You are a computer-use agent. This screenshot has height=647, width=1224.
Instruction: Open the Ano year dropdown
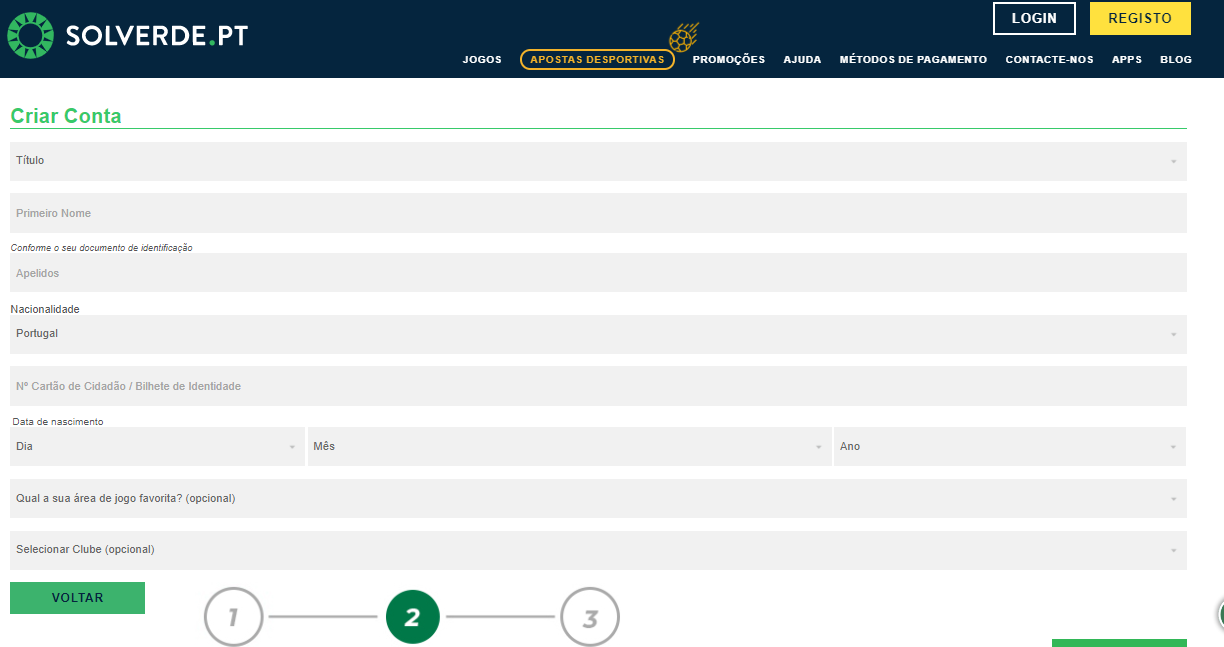click(x=1010, y=447)
